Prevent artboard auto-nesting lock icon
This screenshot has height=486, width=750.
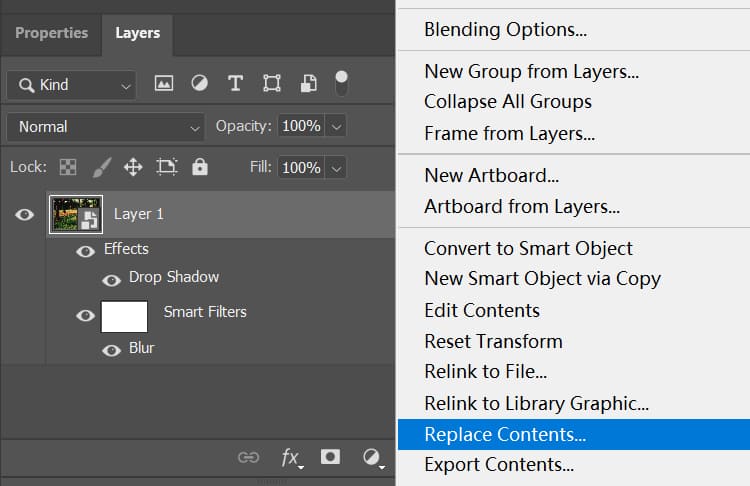pyautogui.click(x=166, y=167)
